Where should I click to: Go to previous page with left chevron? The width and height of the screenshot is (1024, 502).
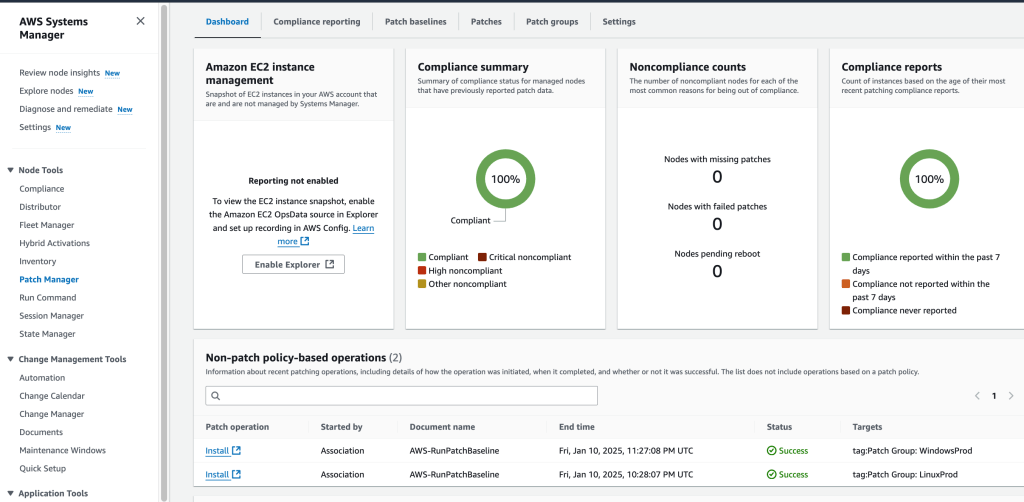[x=977, y=396]
